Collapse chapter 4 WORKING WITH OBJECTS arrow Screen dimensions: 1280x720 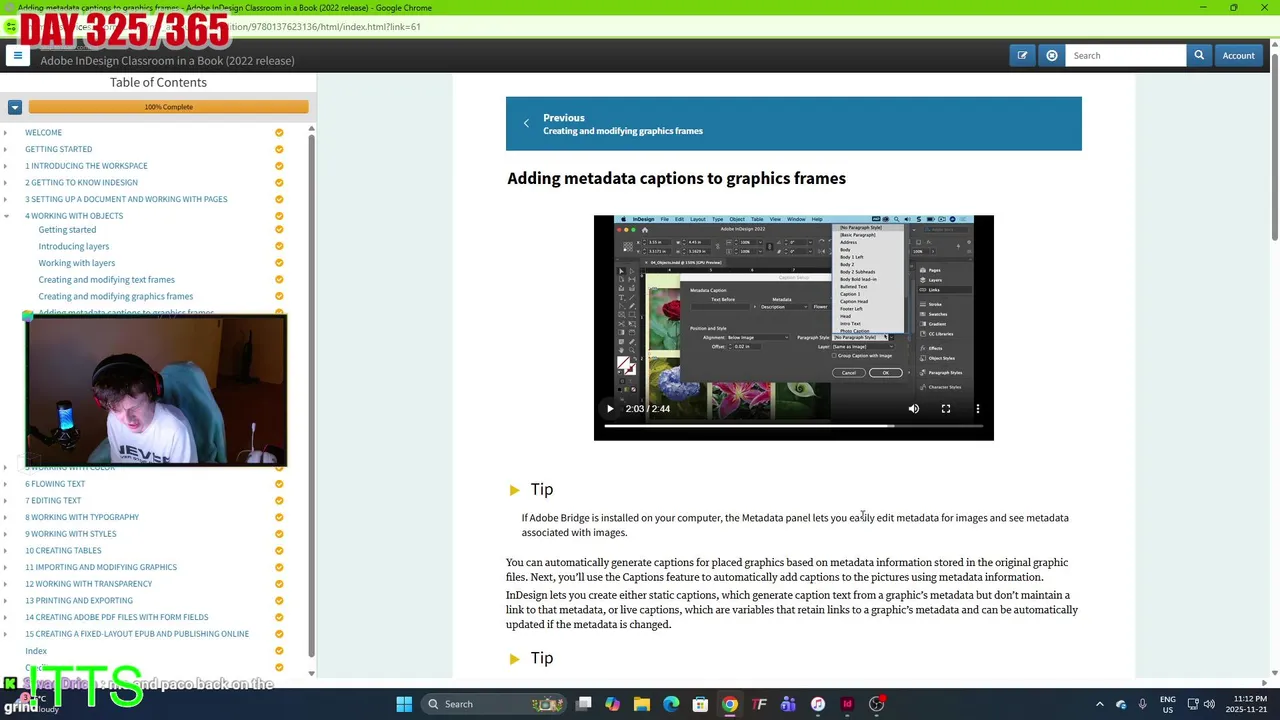point(5,216)
